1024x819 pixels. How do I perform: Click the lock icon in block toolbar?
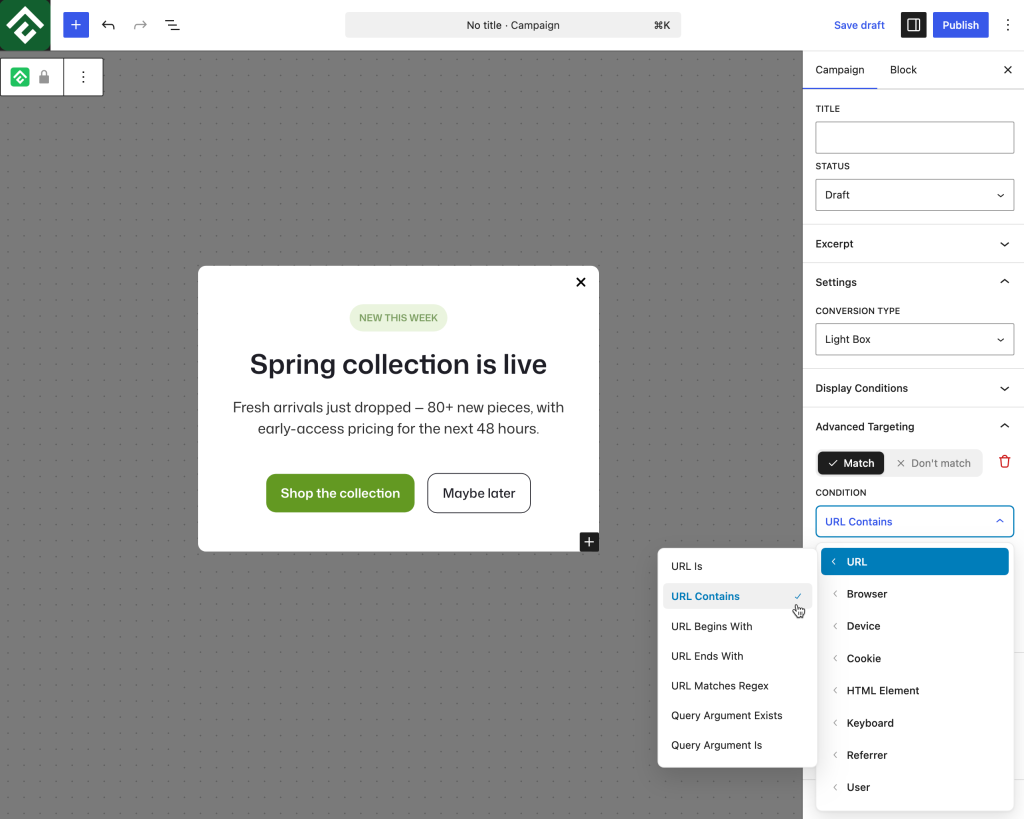point(44,77)
